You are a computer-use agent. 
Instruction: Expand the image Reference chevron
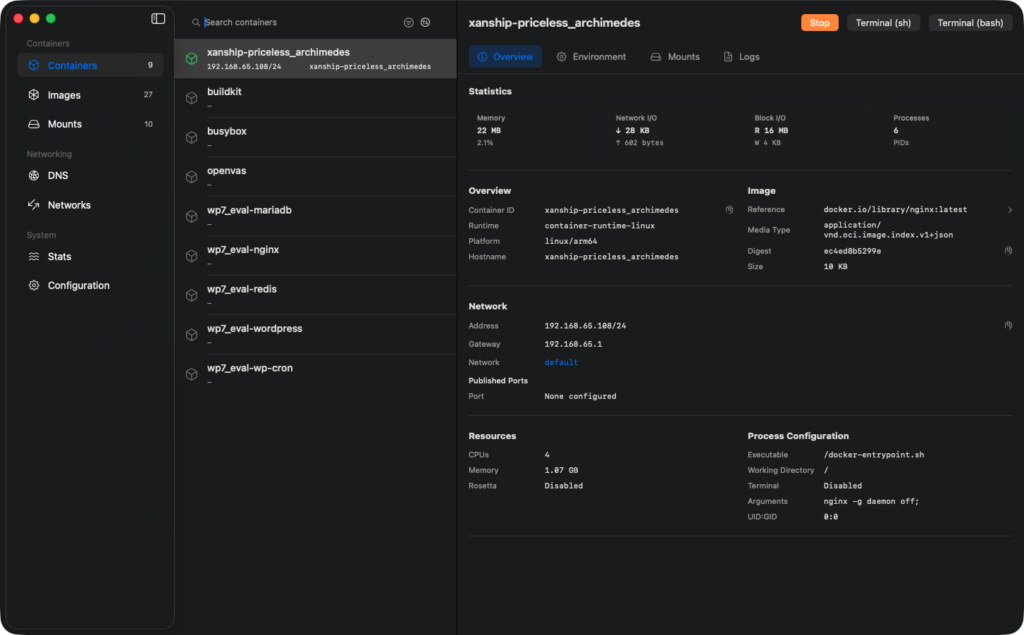(1010, 210)
